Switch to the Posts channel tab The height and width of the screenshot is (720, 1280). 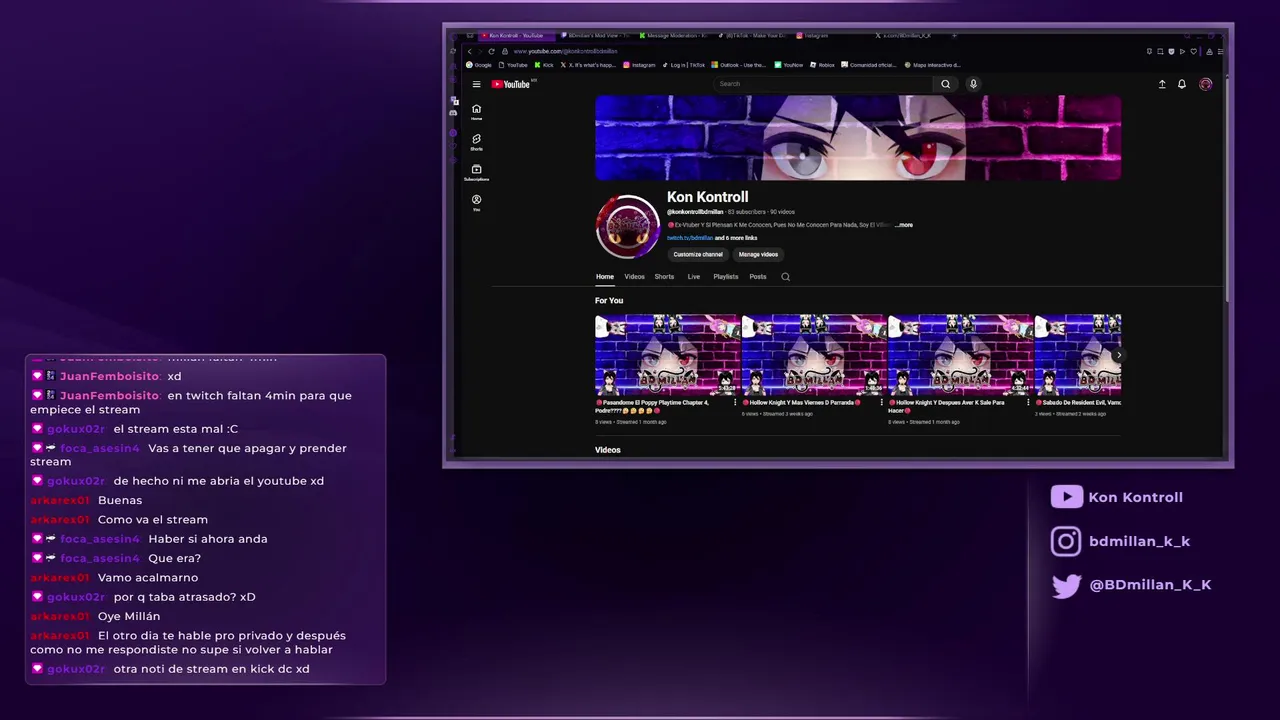tap(758, 277)
